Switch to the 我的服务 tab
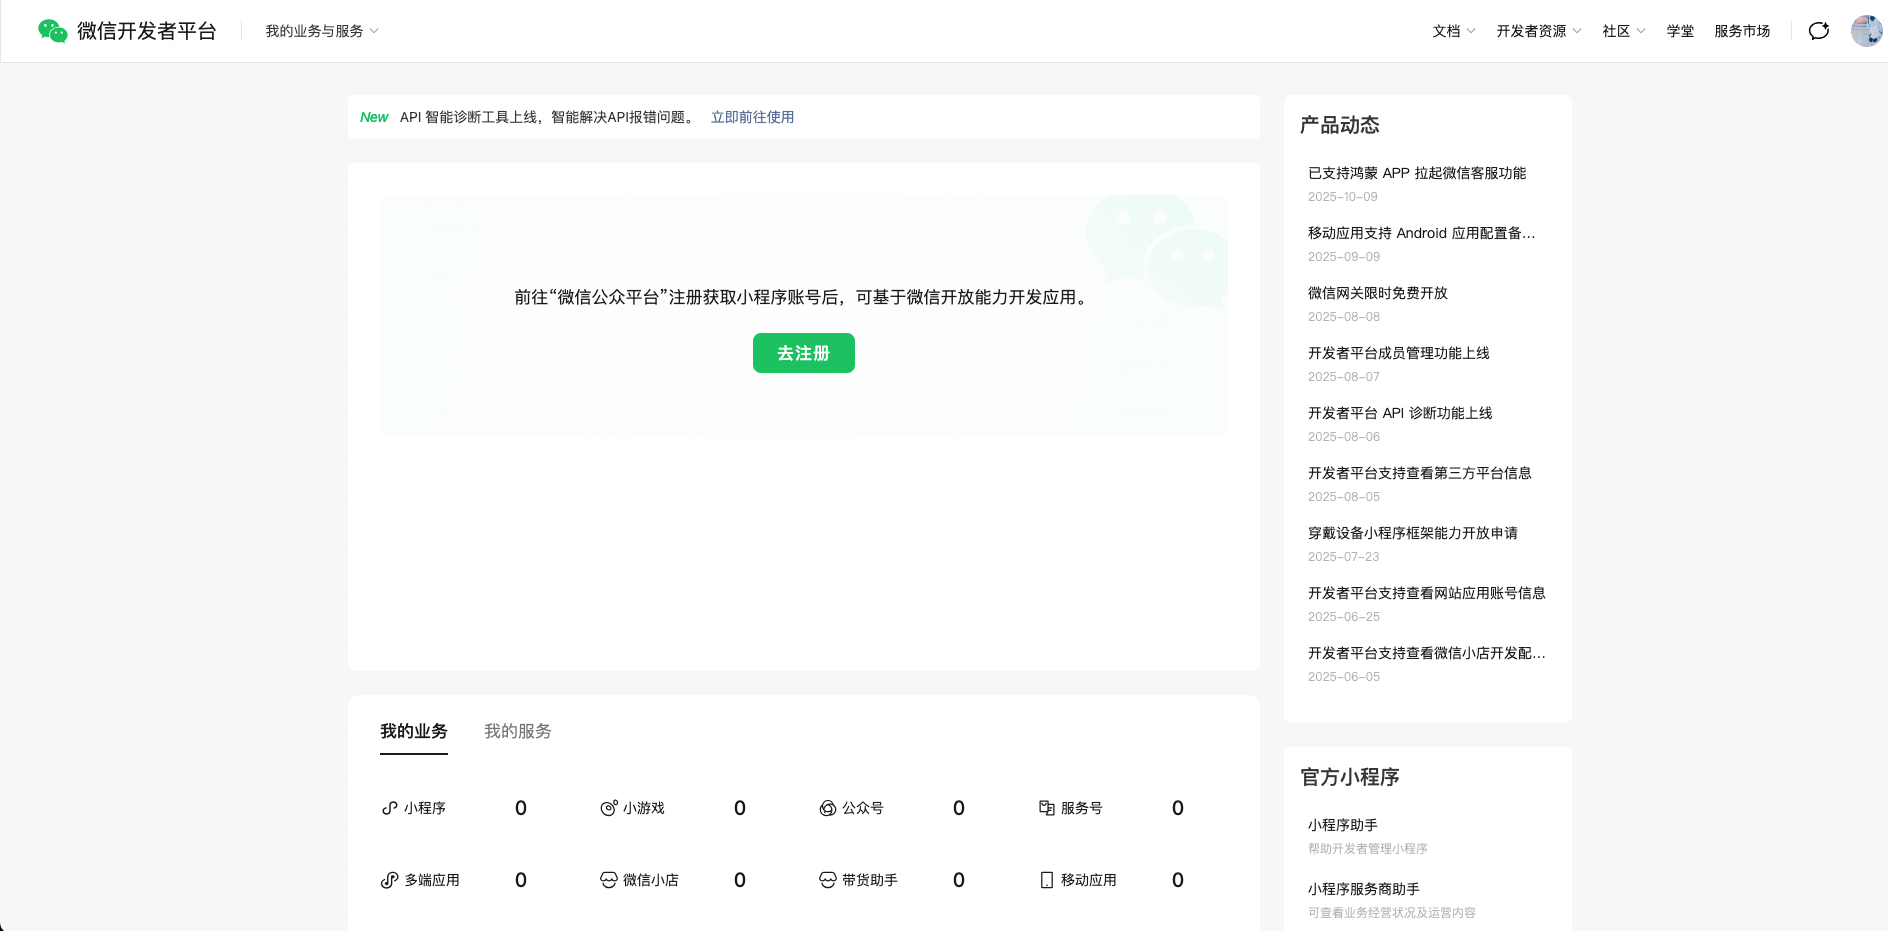The width and height of the screenshot is (1888, 931). (x=518, y=731)
